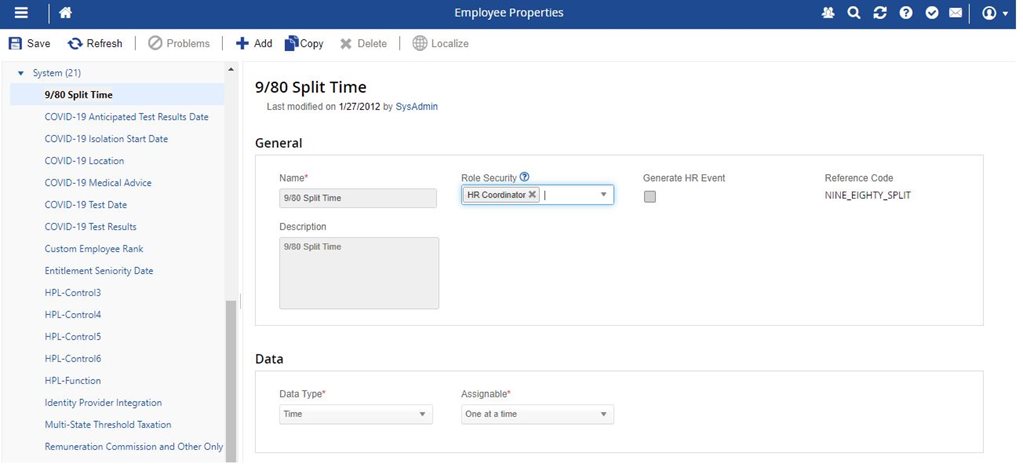Click the Problems toolbar button
The image size is (1023, 464).
point(179,44)
